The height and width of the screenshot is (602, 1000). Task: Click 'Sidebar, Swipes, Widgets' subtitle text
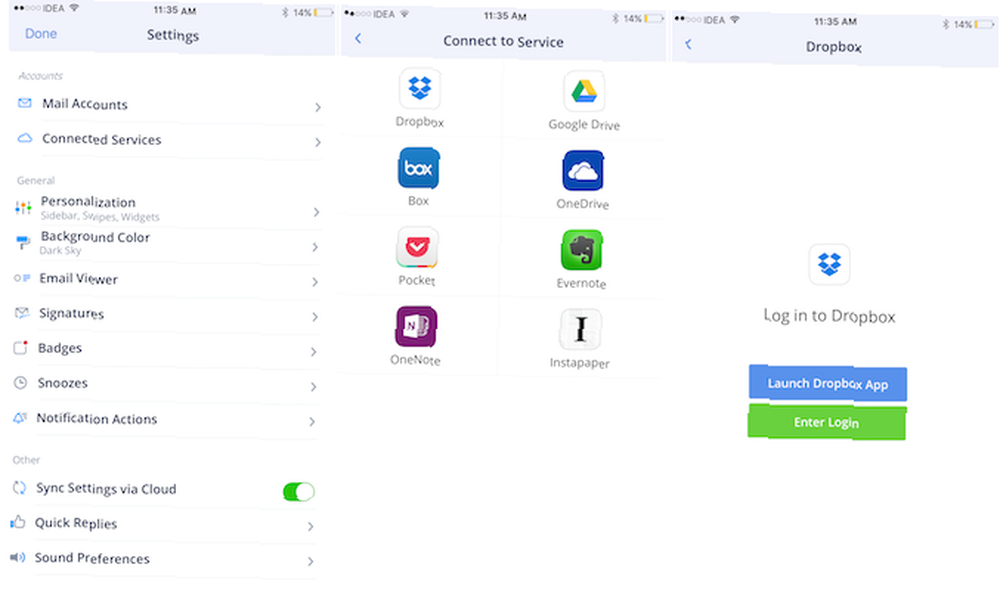coord(100,216)
